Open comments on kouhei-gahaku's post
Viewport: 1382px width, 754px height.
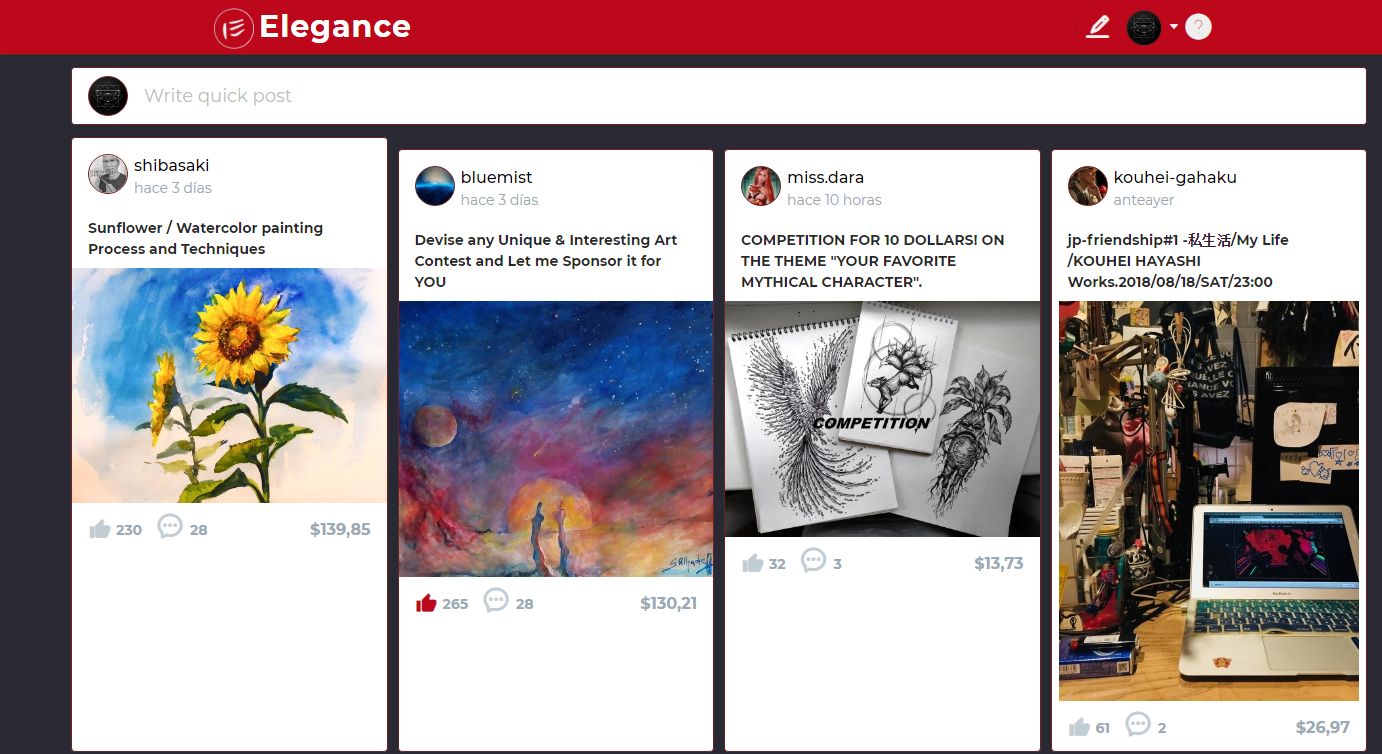[1138, 724]
